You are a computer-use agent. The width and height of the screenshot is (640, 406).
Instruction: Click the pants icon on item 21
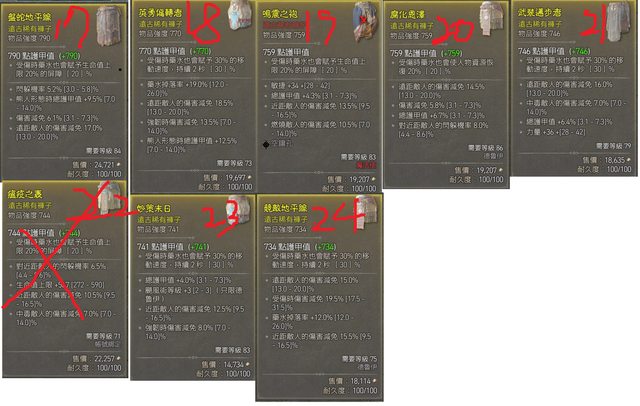click(x=618, y=21)
